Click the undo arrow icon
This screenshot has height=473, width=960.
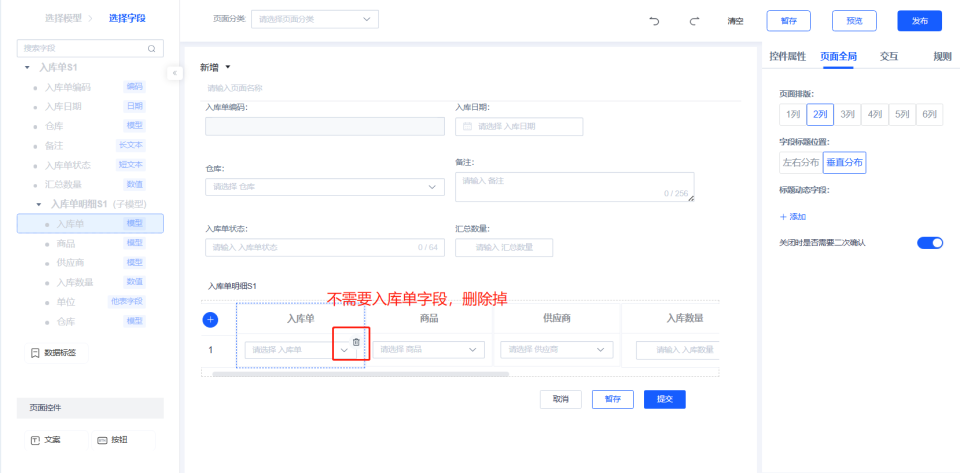click(654, 21)
